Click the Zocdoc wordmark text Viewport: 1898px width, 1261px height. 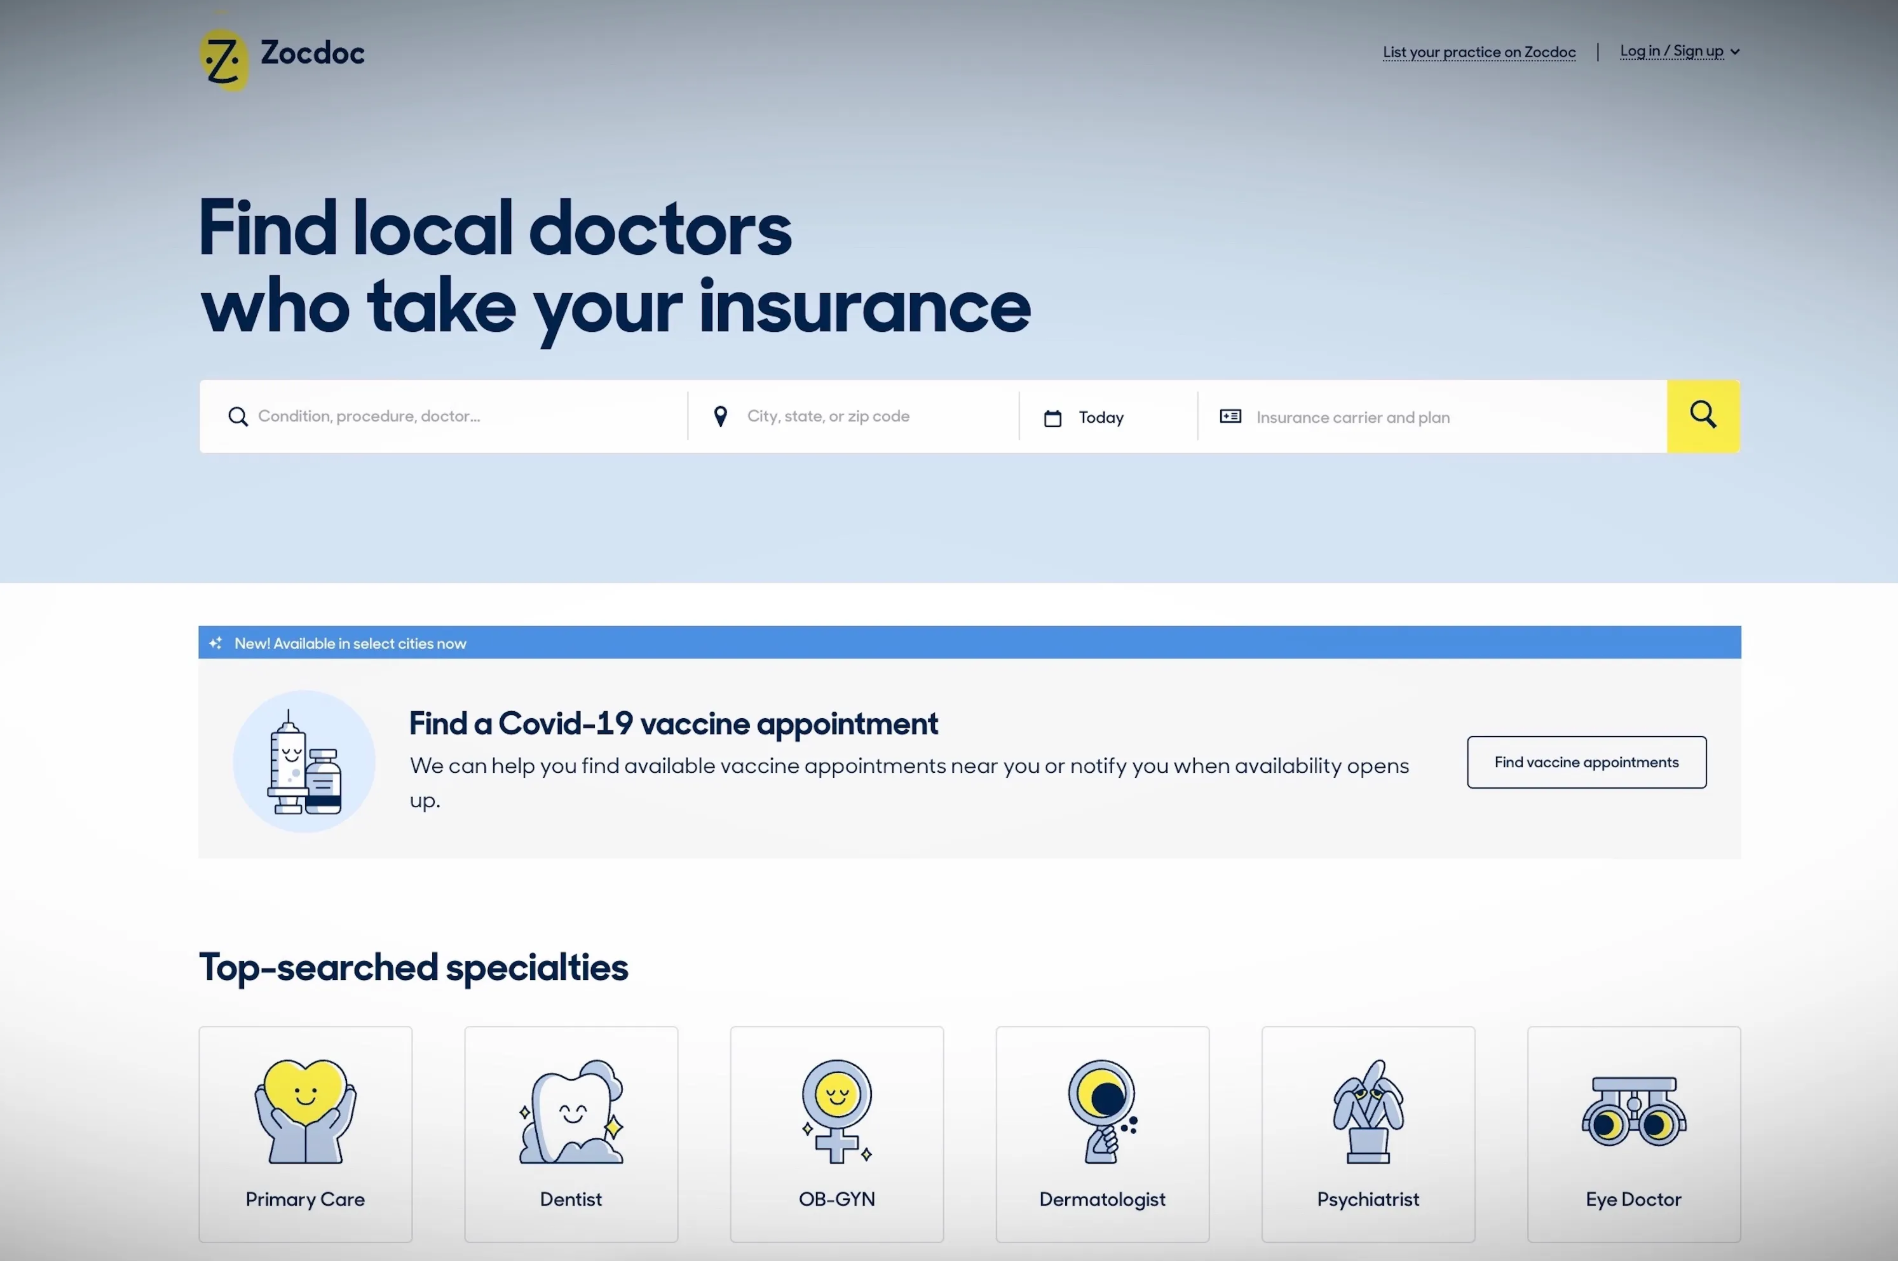[313, 53]
